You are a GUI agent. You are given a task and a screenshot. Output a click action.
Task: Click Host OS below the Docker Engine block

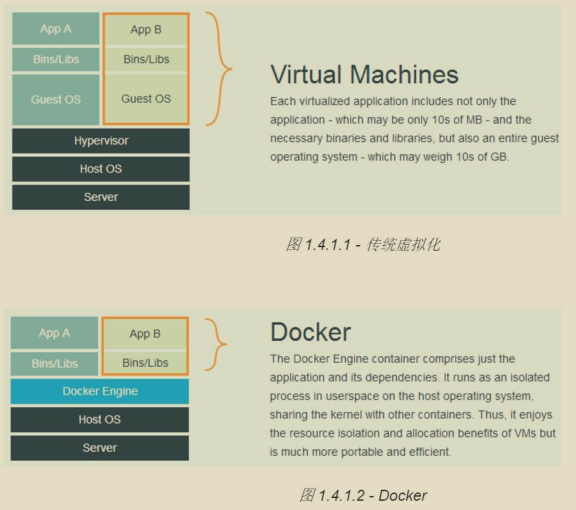point(100,420)
